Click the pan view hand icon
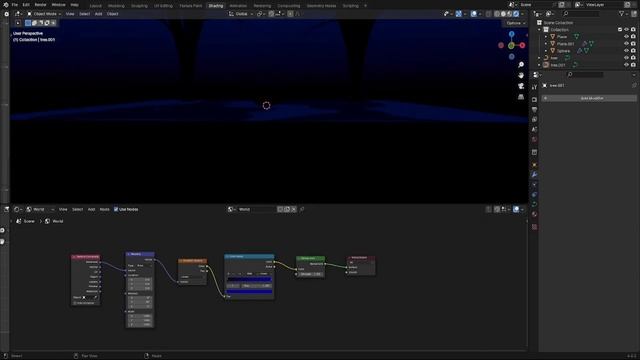 [x=521, y=76]
